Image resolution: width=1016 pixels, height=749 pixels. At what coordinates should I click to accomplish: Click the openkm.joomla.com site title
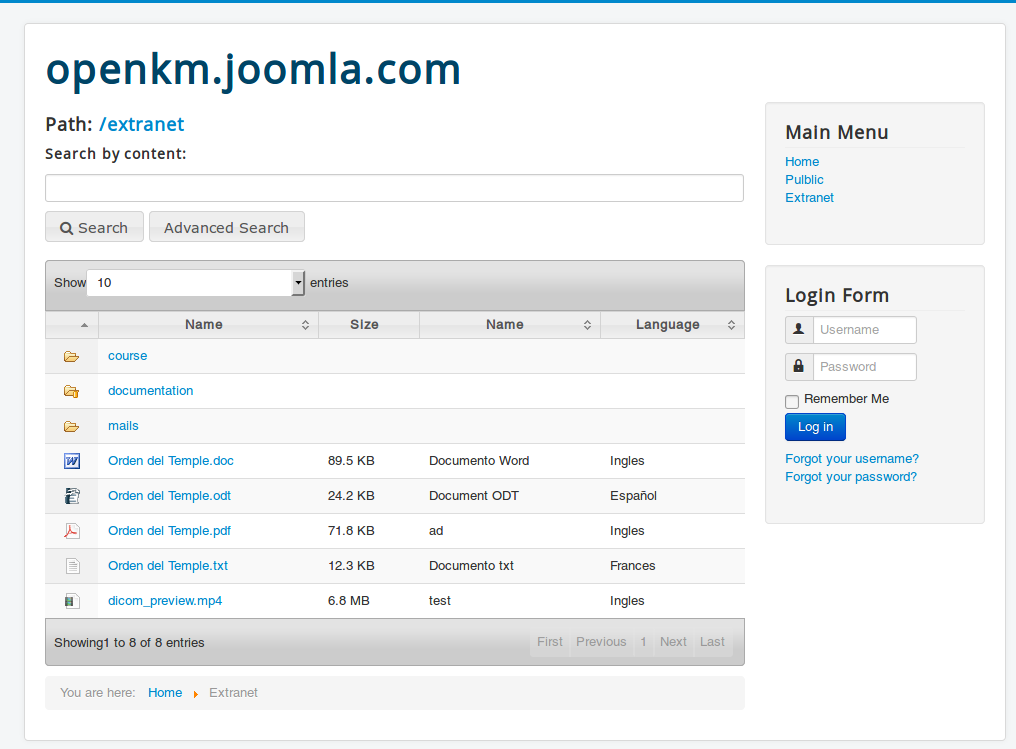253,70
